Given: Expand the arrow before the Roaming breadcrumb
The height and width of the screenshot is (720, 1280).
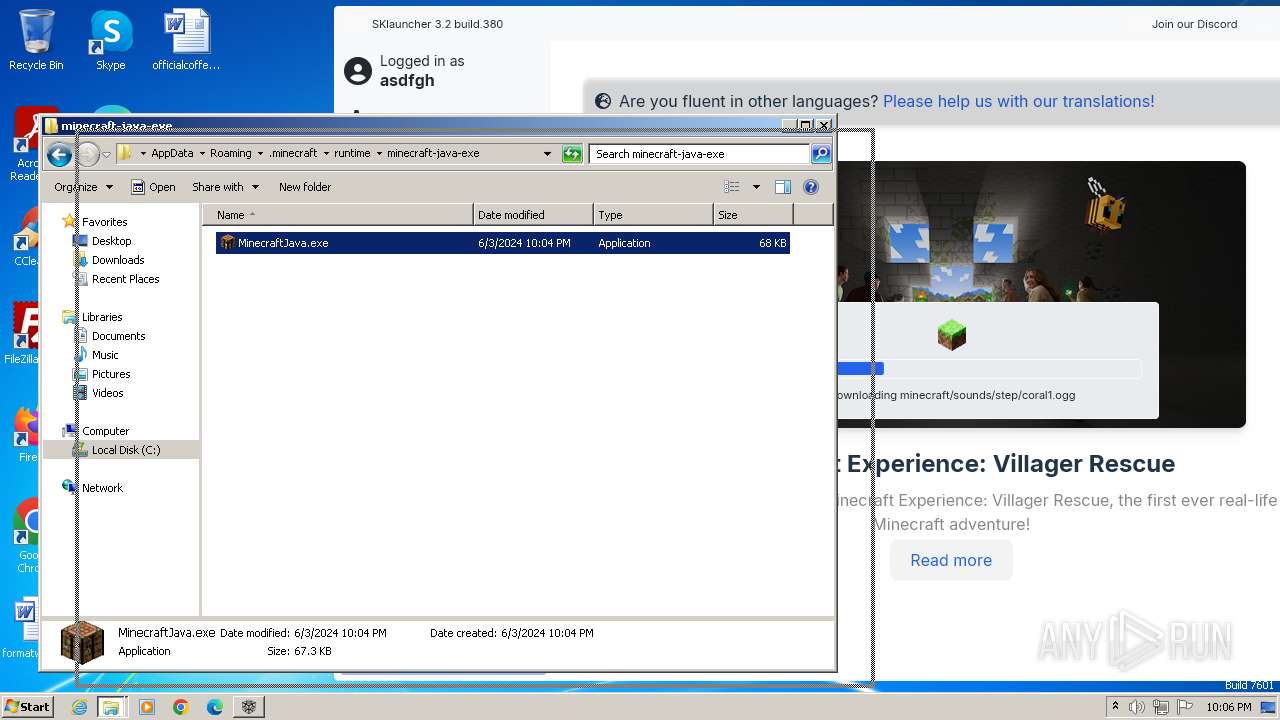Looking at the screenshot, I should click(201, 154).
